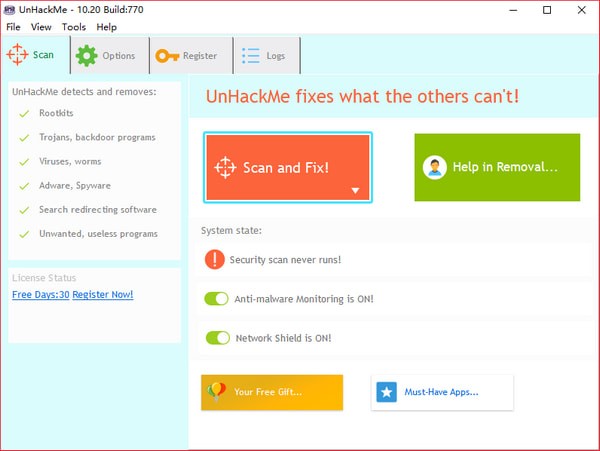Click the balloons icon on Free Gift
This screenshot has height=451, width=600.
[216, 392]
